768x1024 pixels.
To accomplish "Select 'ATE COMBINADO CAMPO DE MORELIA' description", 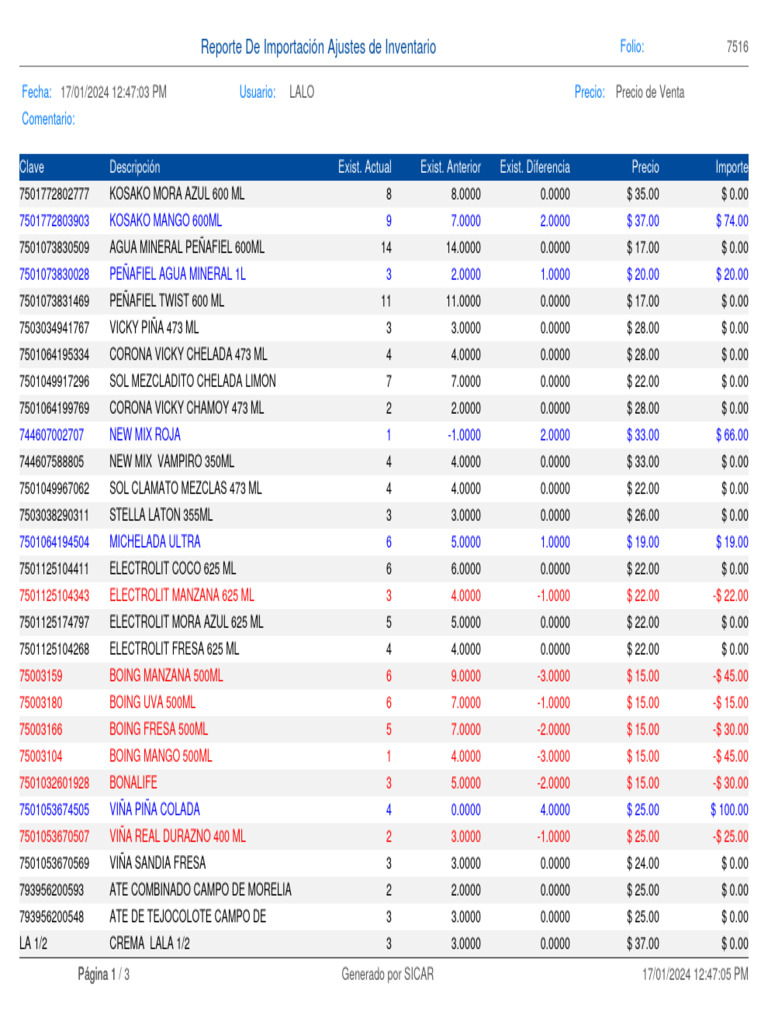I will [200, 890].
